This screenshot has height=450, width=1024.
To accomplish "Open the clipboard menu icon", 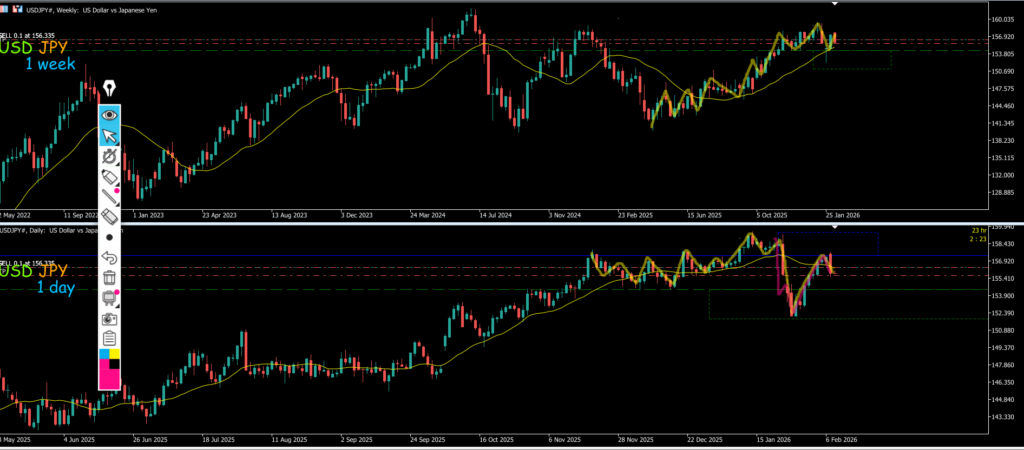I will click(x=110, y=338).
